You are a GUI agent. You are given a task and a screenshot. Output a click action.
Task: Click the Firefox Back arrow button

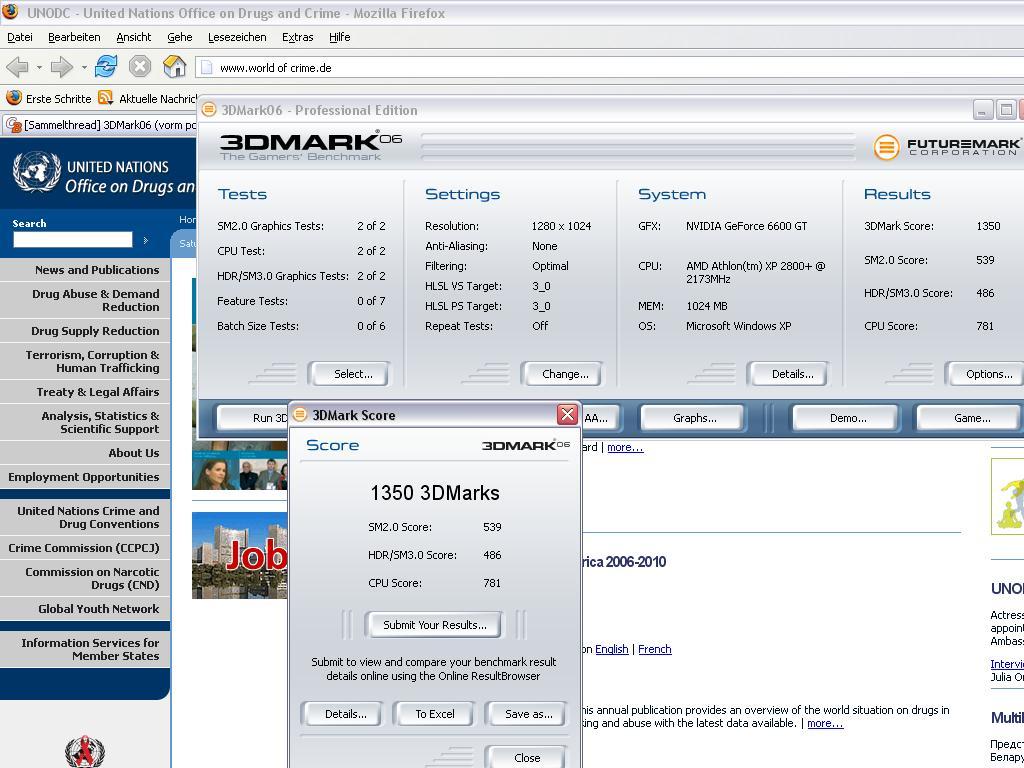[17, 67]
